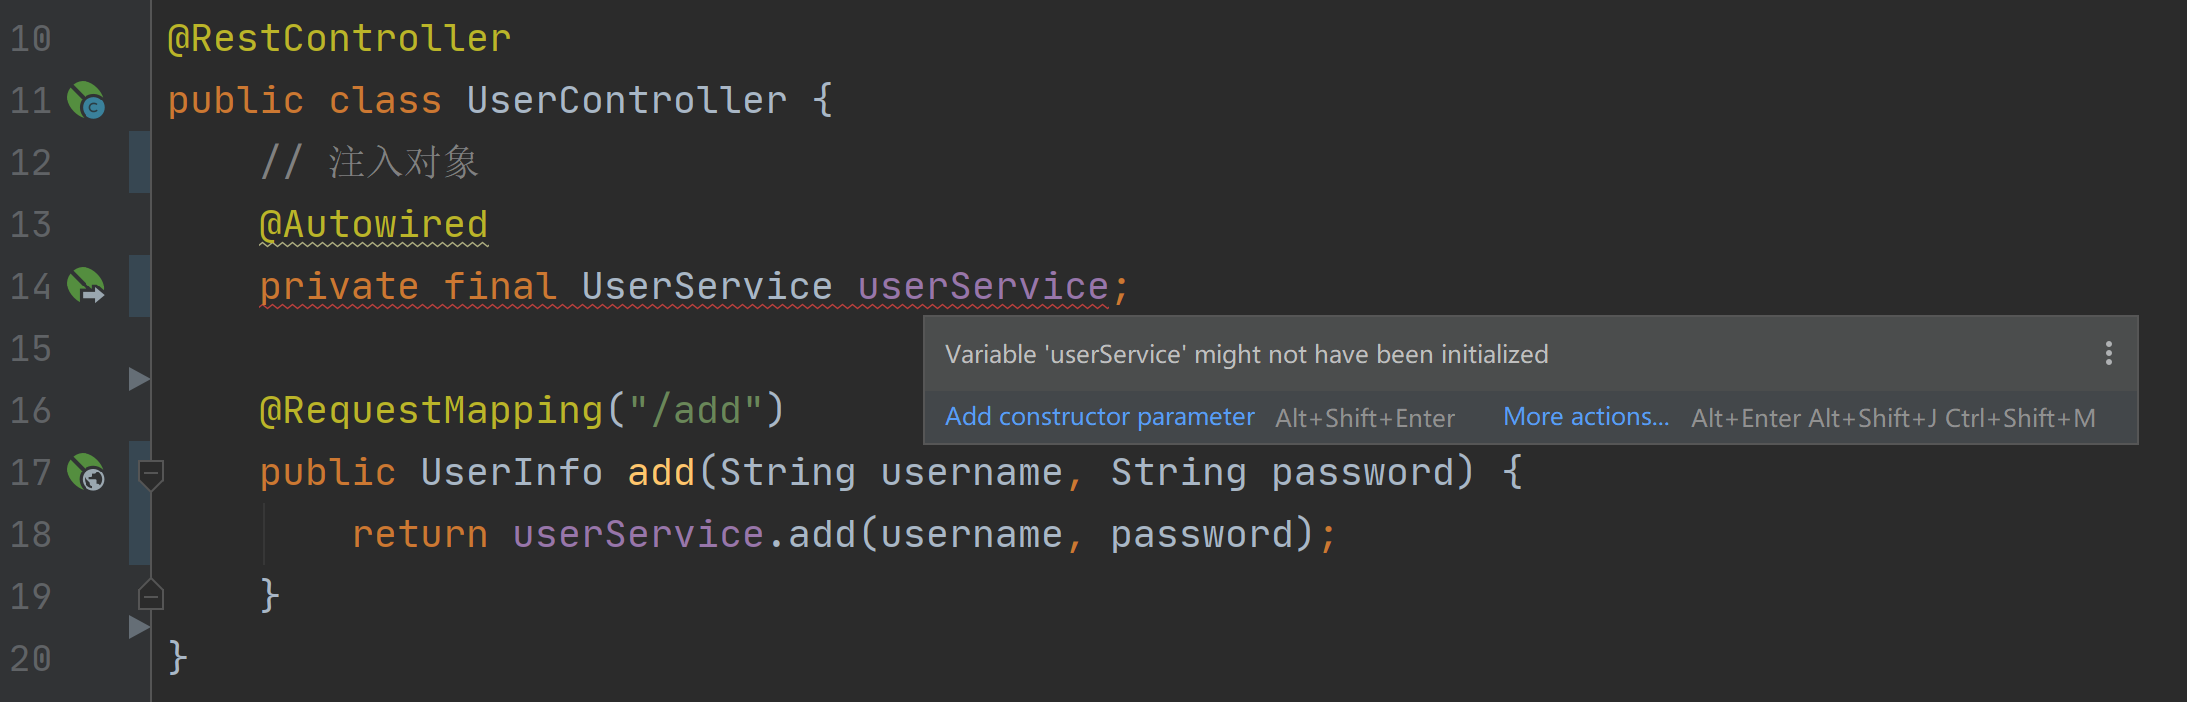The height and width of the screenshot is (702, 2187).
Task: Click the @RestController annotation
Action: [339, 39]
